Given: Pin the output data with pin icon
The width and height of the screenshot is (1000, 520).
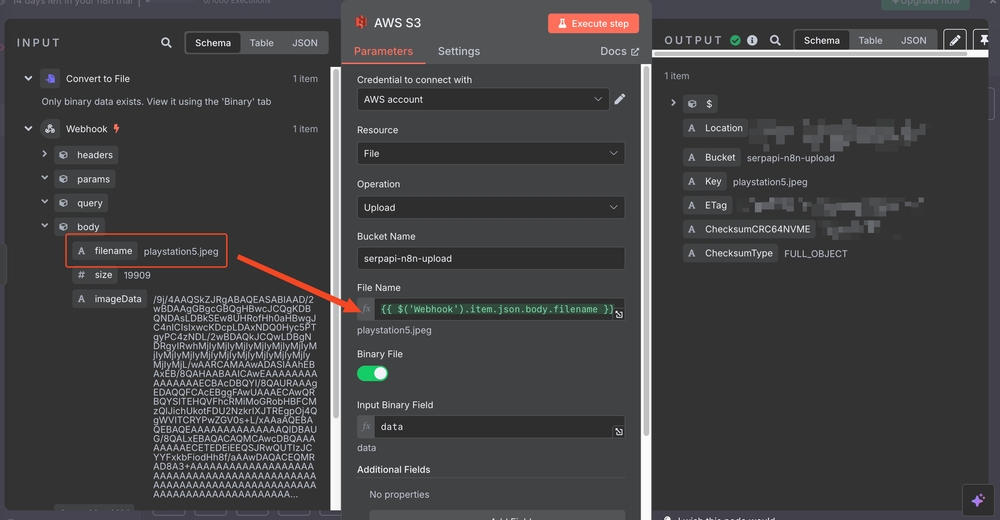Looking at the screenshot, I should point(985,40).
